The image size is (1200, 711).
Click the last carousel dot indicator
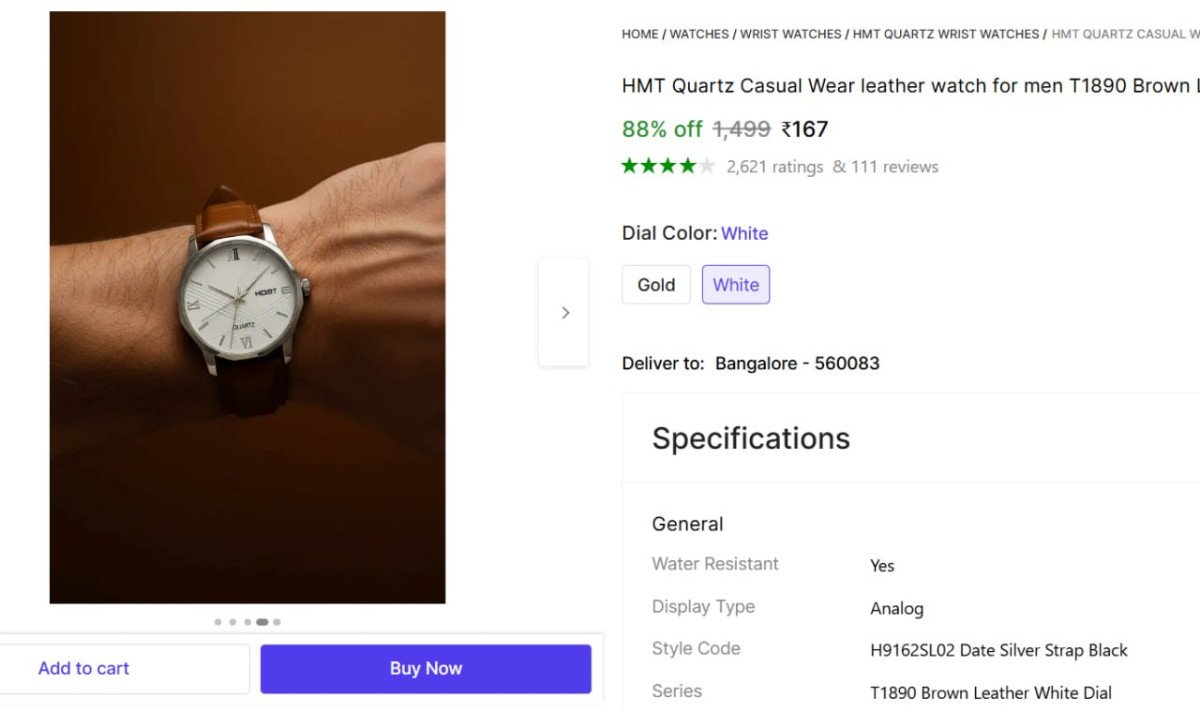(277, 621)
